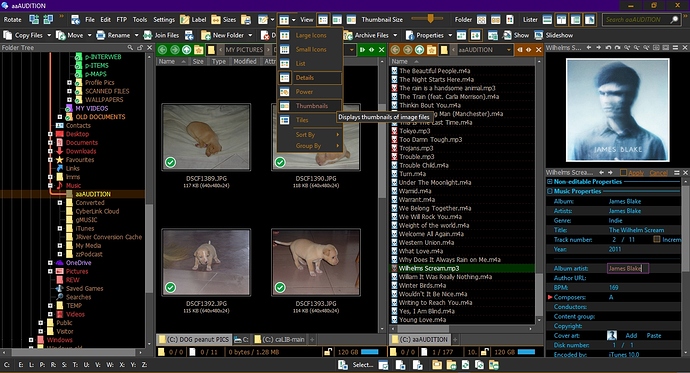Select Small Icons view mode
This screenshot has width=690, height=373.
310,49
